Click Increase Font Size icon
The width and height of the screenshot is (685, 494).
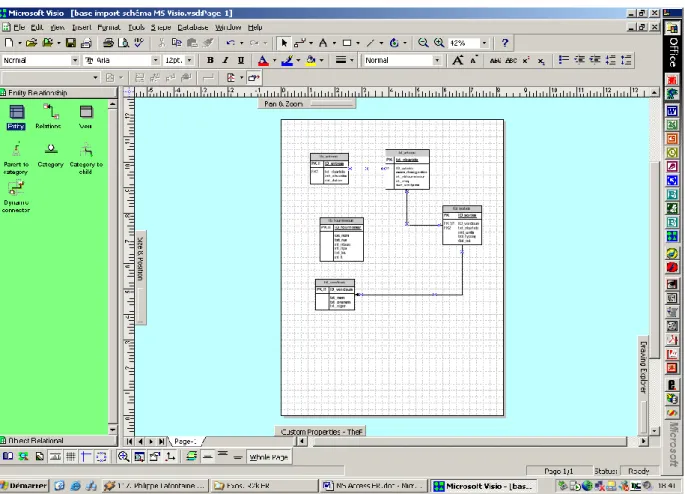click(x=457, y=60)
